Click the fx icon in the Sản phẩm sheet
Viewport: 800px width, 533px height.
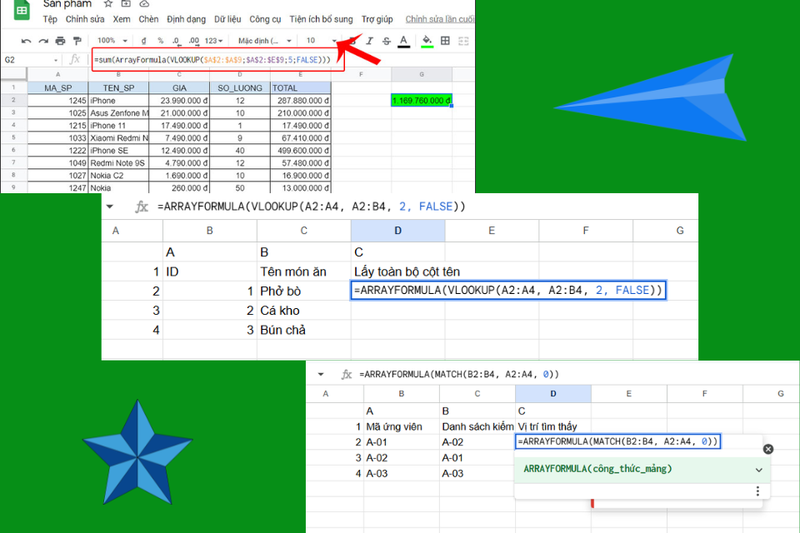74,60
